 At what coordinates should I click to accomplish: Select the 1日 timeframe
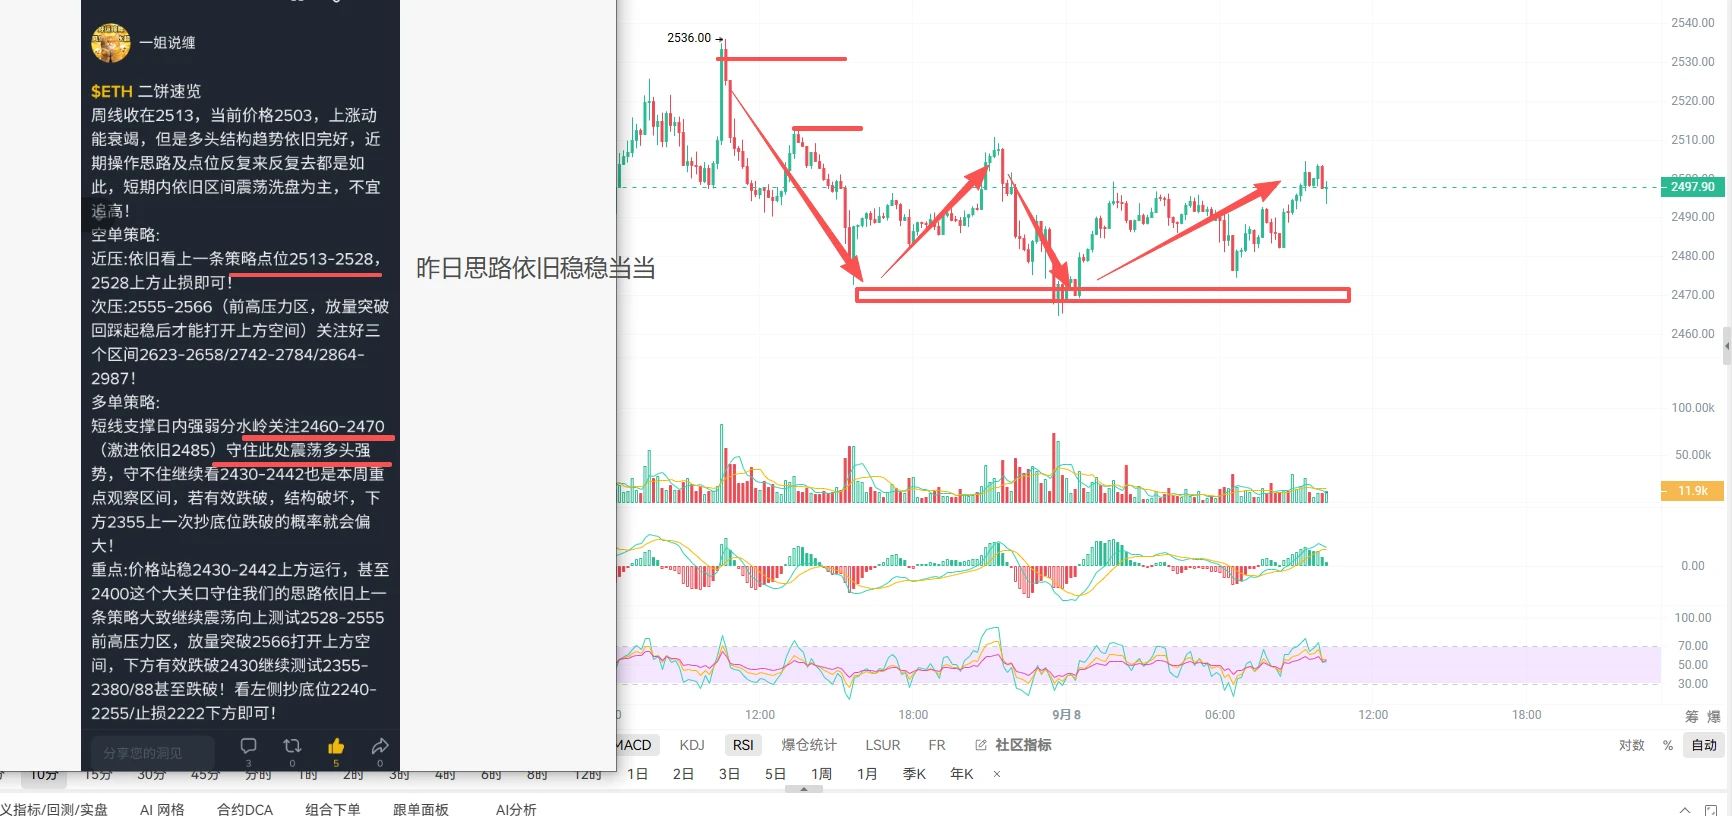point(638,774)
